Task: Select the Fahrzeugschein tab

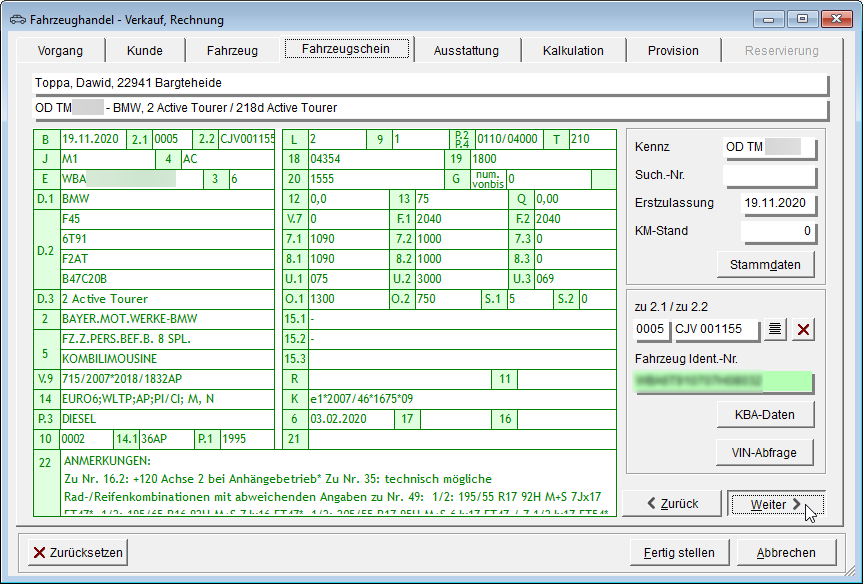Action: click(346, 48)
